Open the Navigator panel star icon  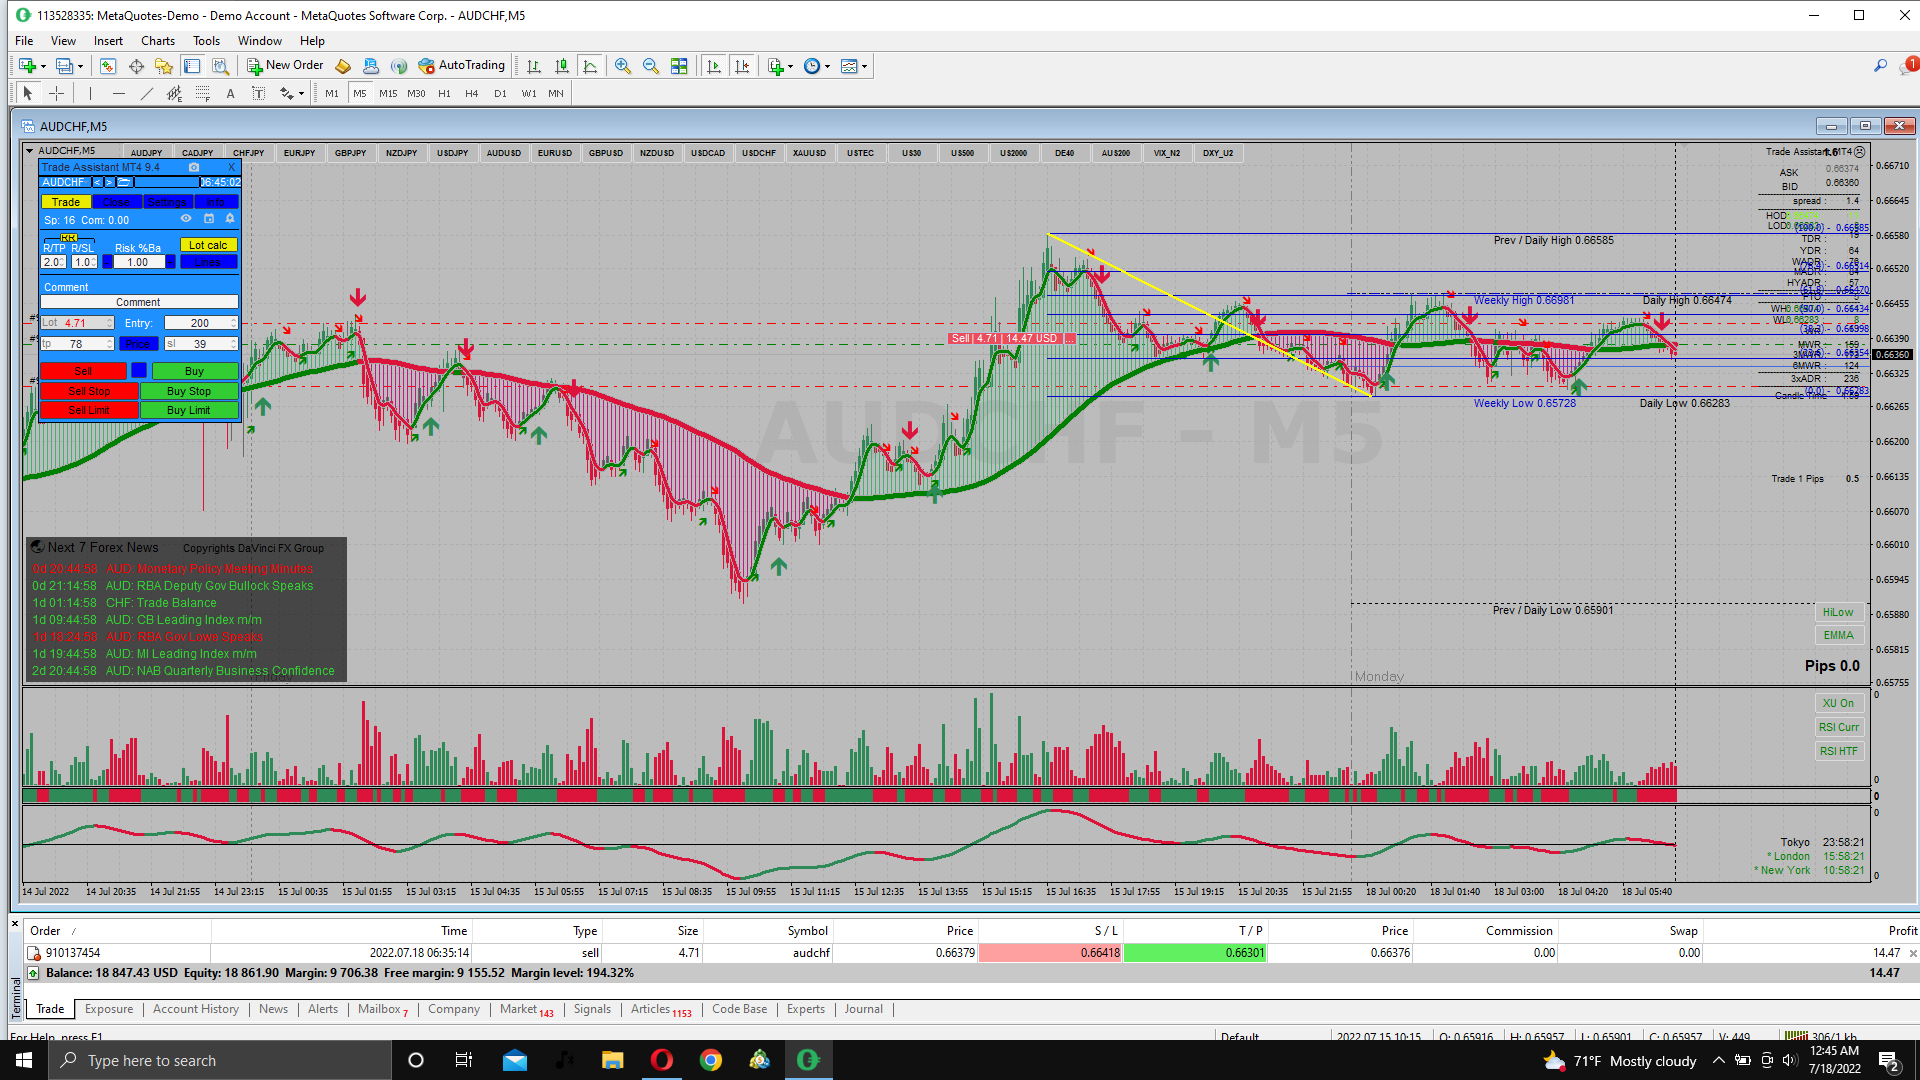164,66
